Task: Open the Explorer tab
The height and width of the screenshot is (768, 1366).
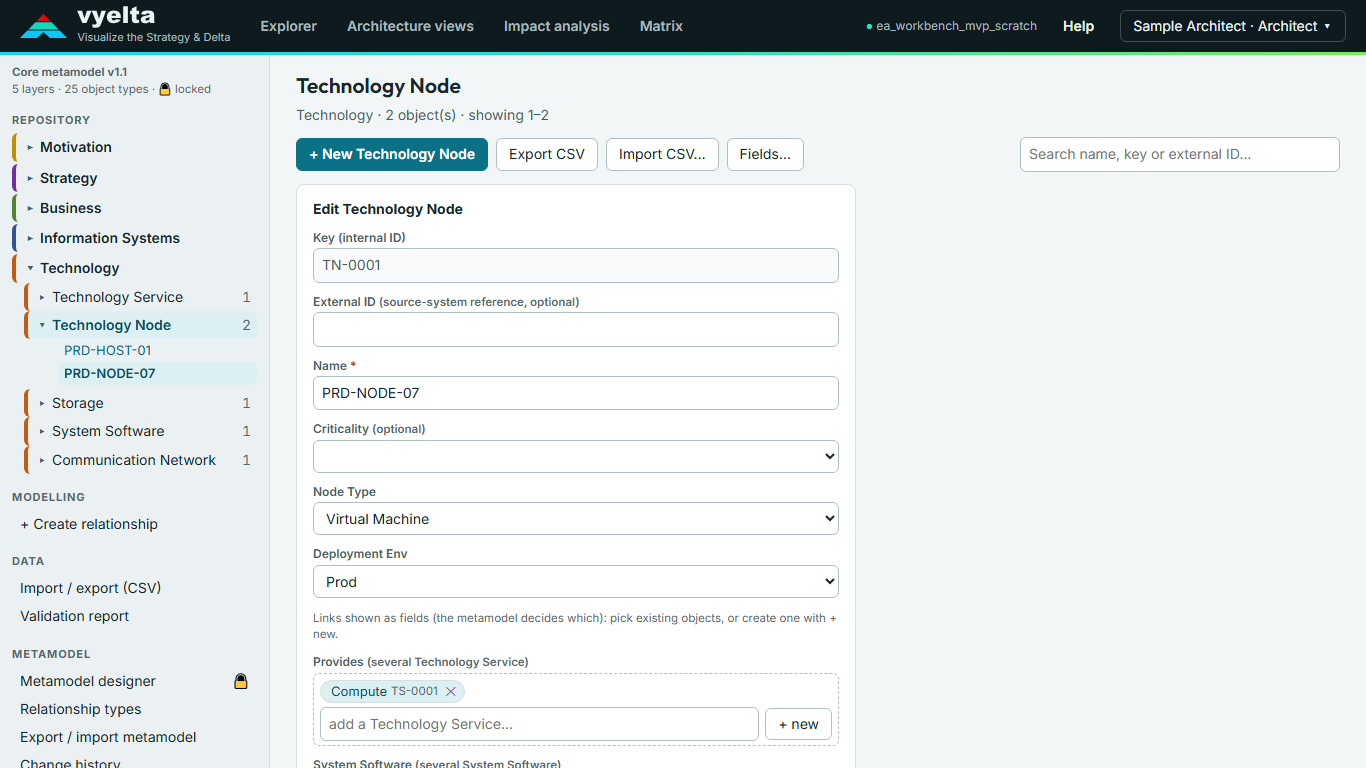Action: click(x=288, y=26)
